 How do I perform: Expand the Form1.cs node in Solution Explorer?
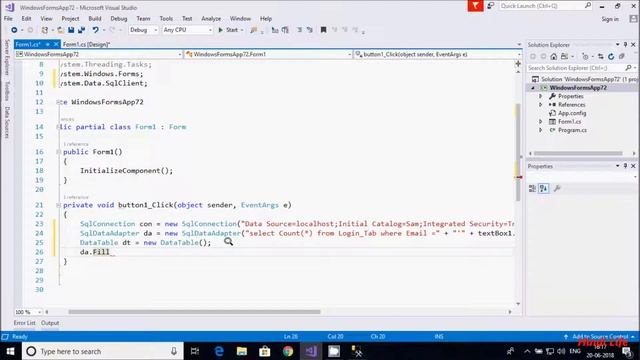point(540,122)
